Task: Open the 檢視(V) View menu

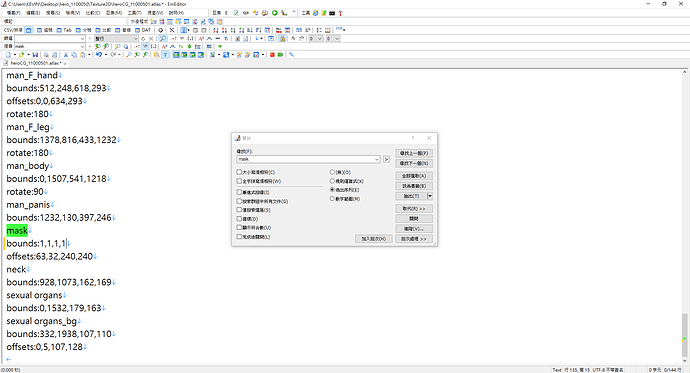Action: pyautogui.click(x=73, y=13)
